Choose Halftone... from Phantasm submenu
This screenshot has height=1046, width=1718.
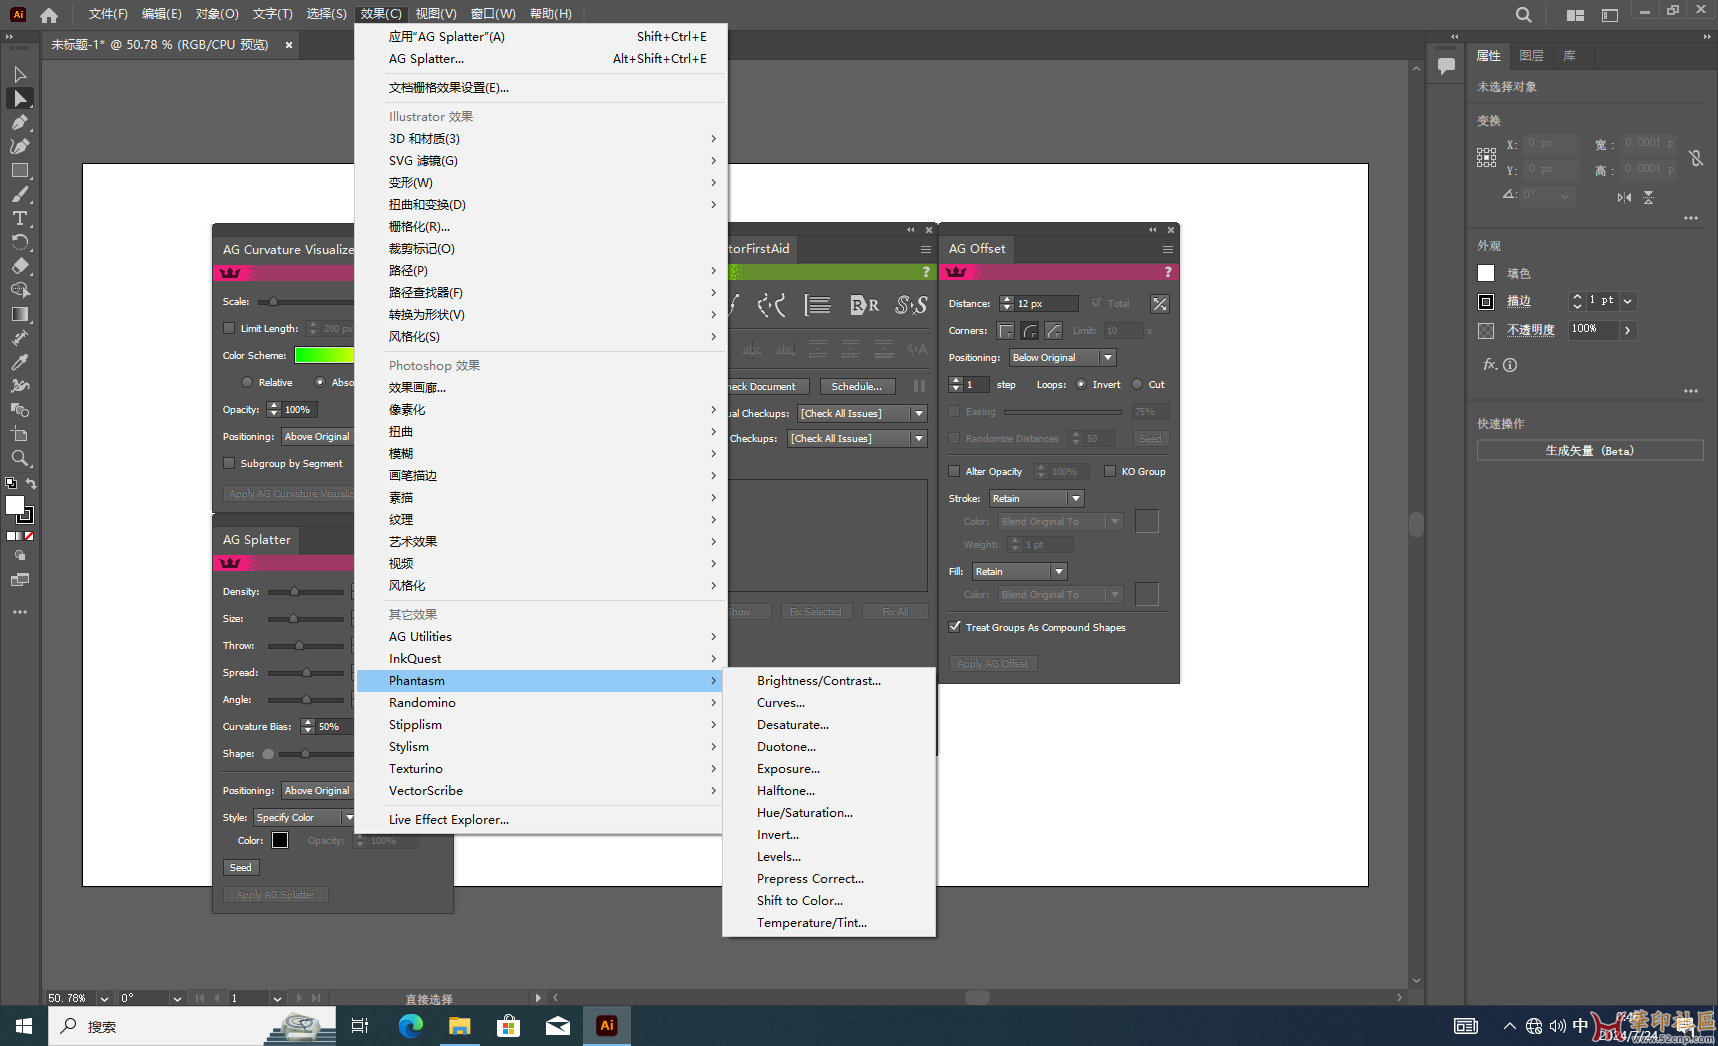[829, 790]
